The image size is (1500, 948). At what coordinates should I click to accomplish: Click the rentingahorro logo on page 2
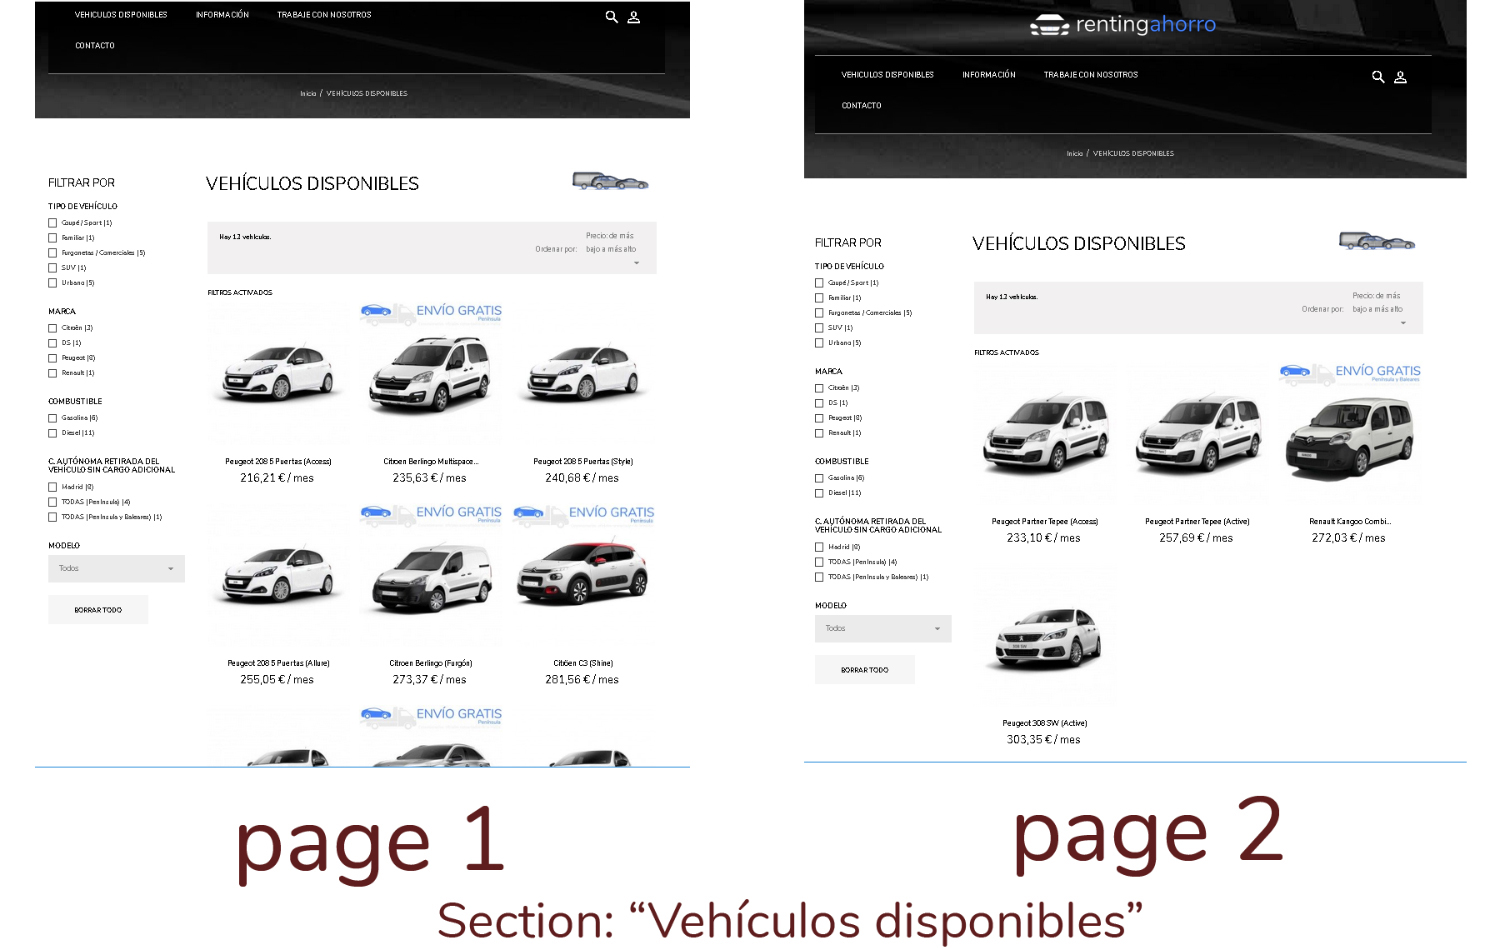(1123, 24)
